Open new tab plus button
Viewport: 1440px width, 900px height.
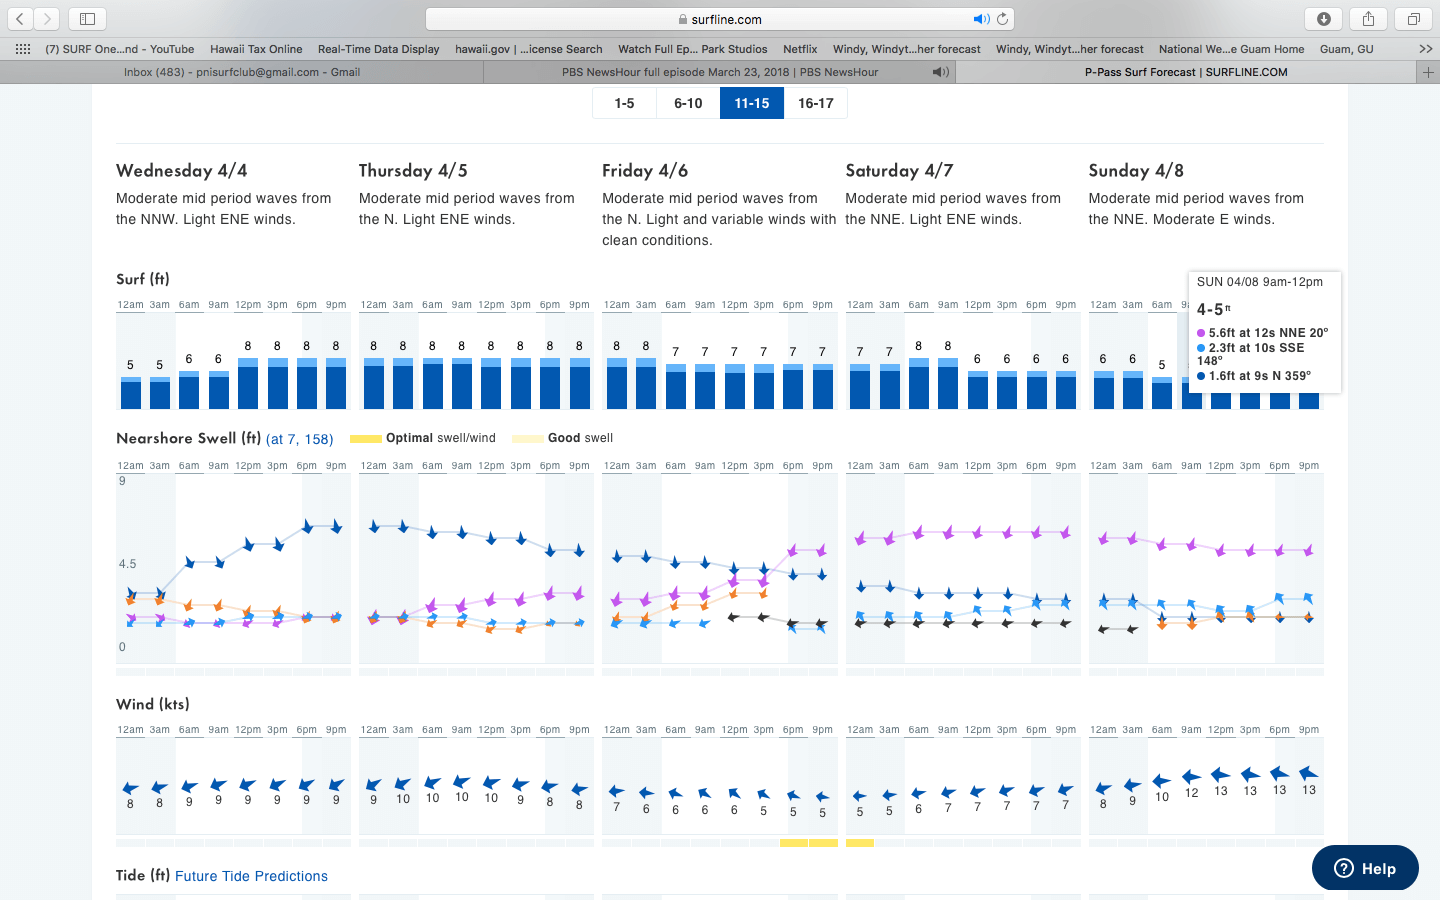coord(1428,72)
